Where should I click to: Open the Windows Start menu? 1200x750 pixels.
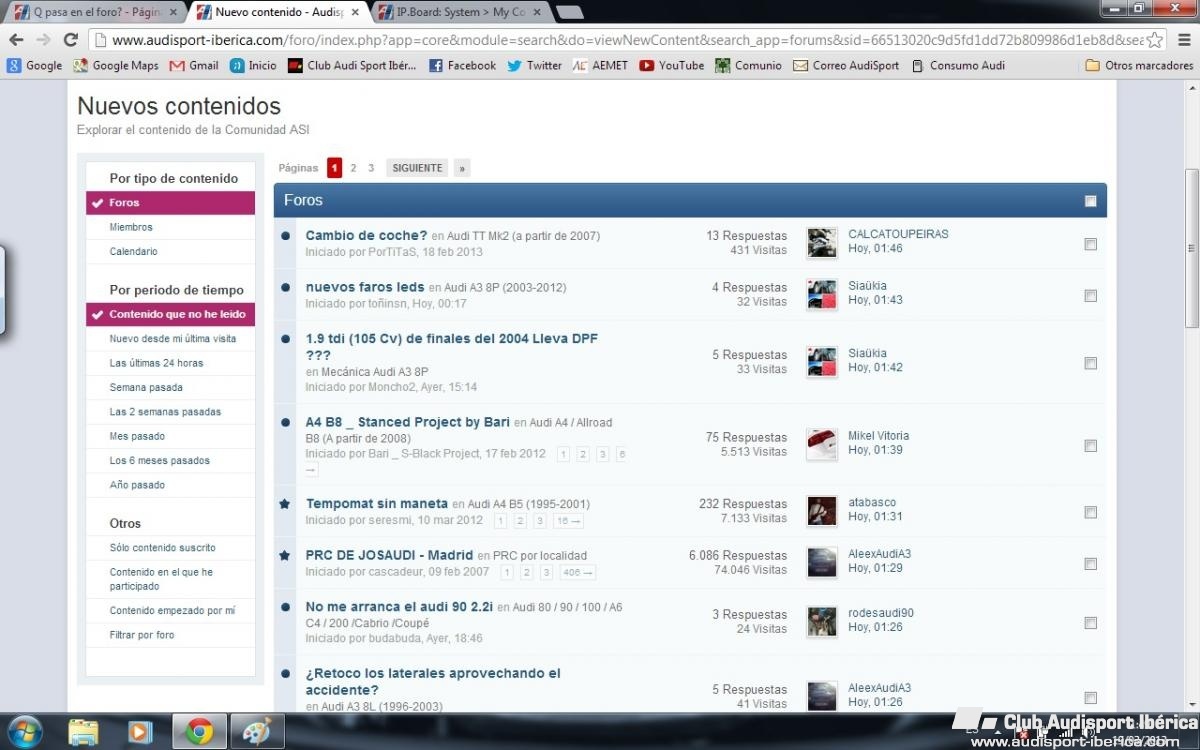[x=24, y=731]
